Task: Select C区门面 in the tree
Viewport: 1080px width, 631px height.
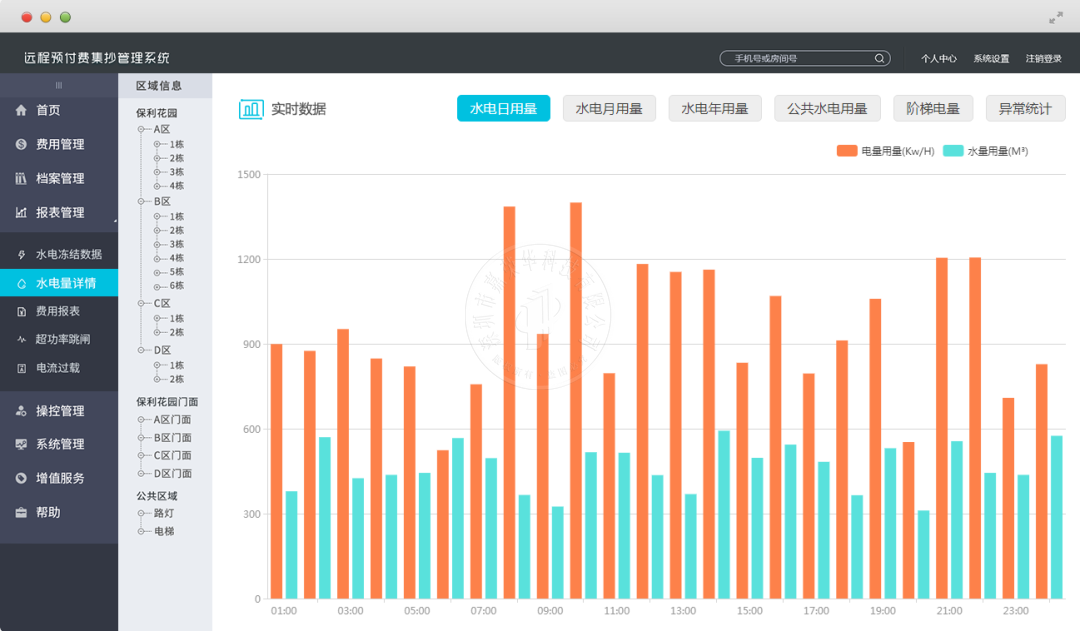Action: pyautogui.click(x=172, y=455)
